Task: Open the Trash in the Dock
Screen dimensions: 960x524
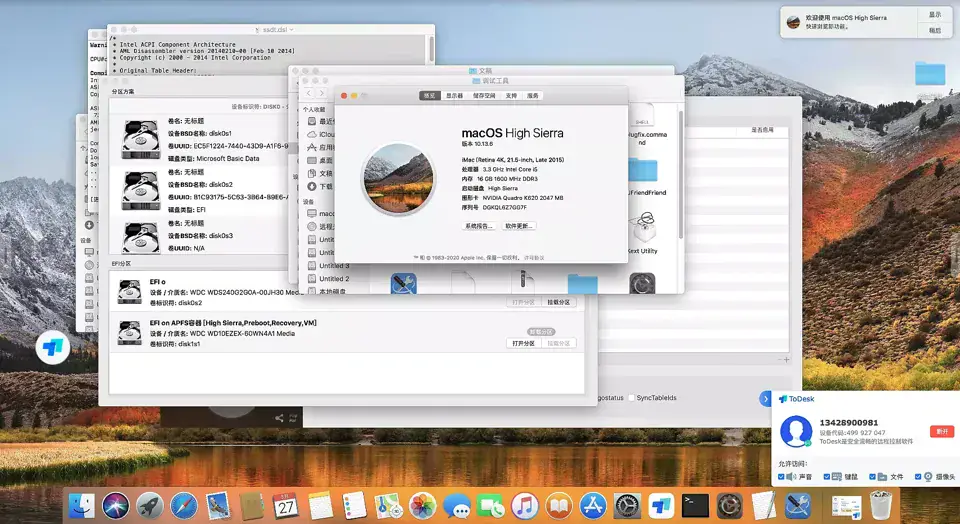Action: [x=880, y=506]
